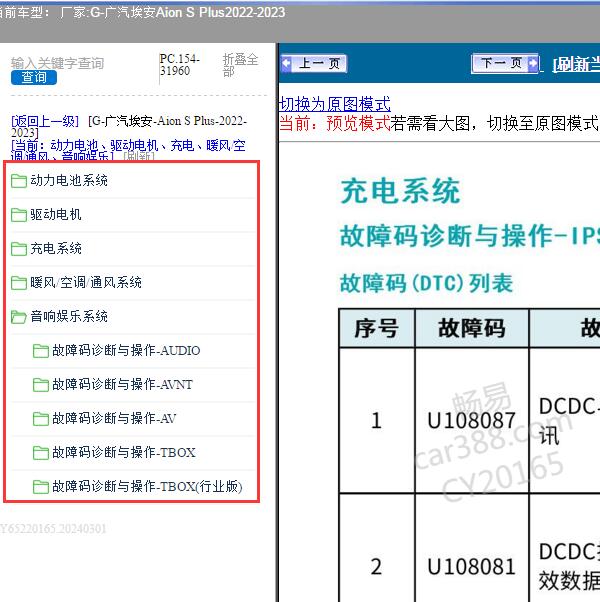This screenshot has height=602, width=600.
Task: Collapse the open folder icon of 音响娱乐系统
Action: pos(18,317)
